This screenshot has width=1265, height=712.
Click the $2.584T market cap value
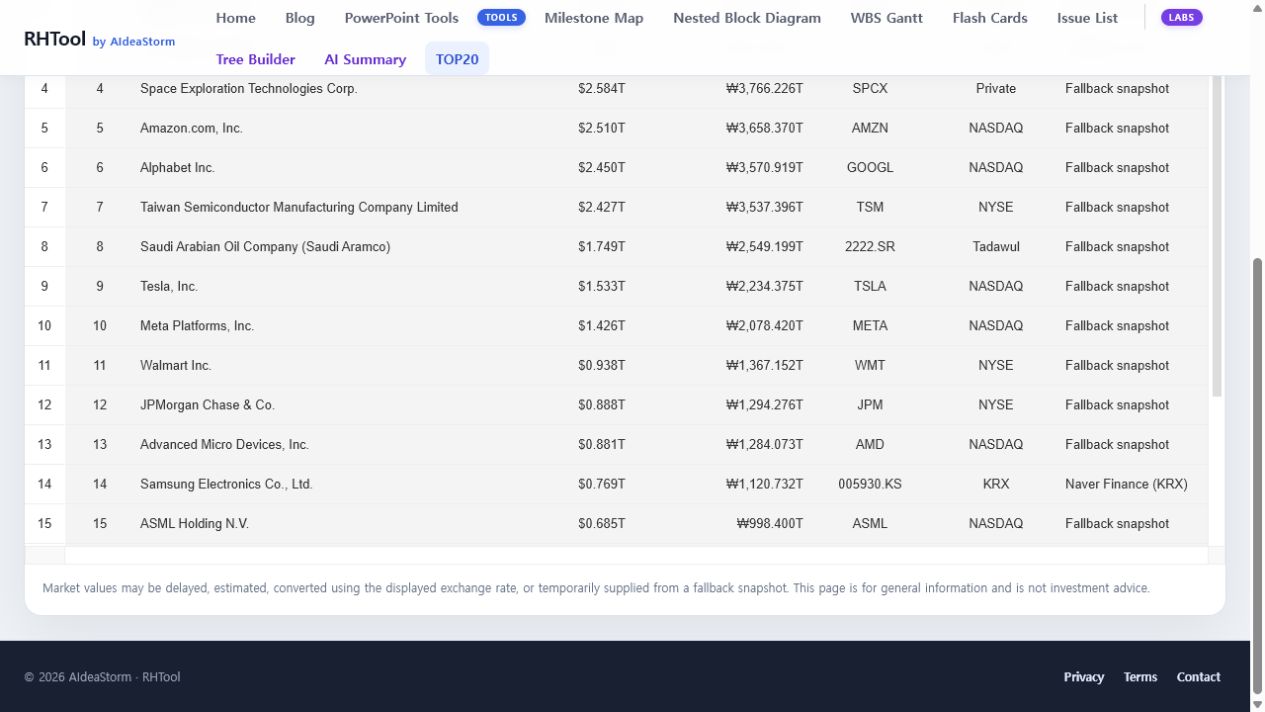(602, 88)
